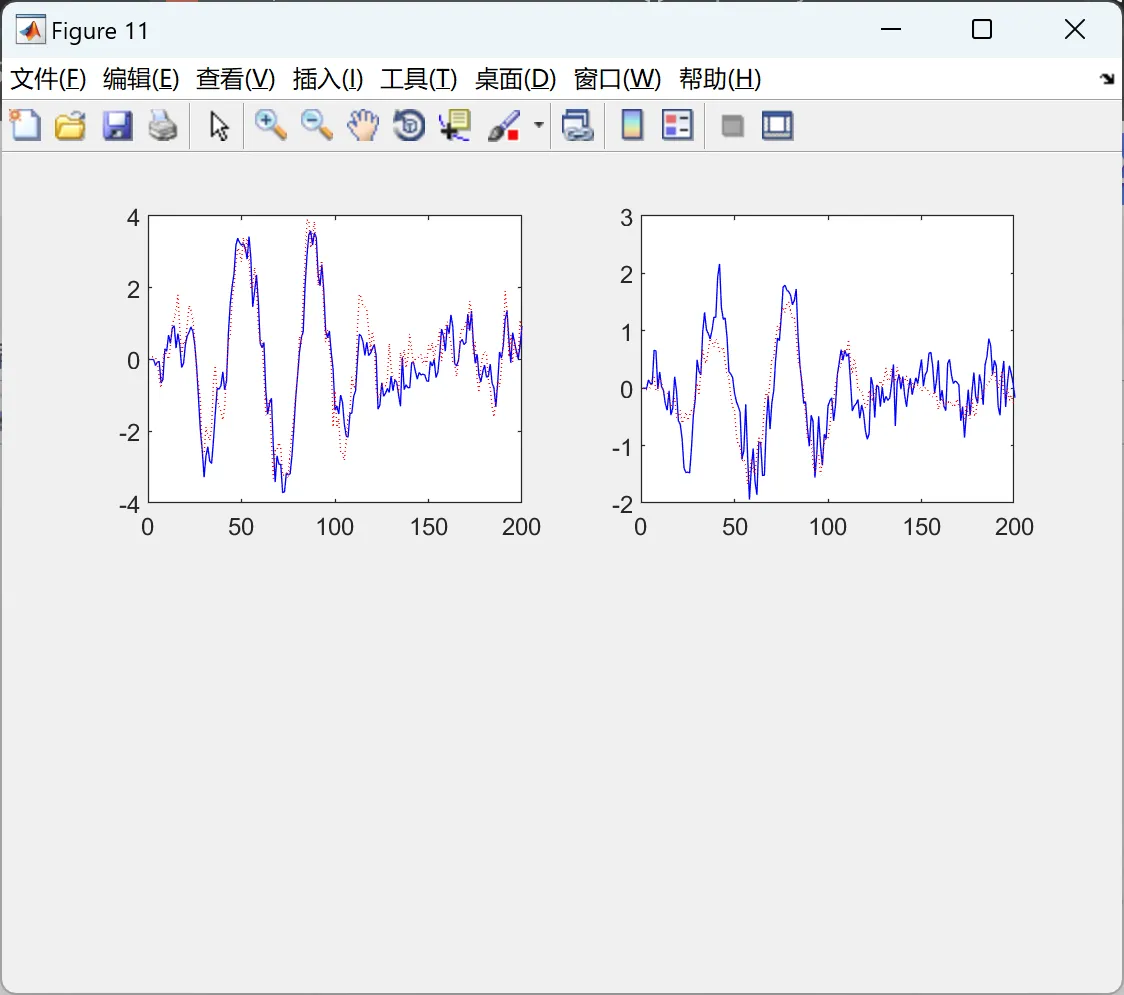The width and height of the screenshot is (1124, 995).
Task: Click the Show Plot Tools and Dock icon
Action: click(x=777, y=125)
